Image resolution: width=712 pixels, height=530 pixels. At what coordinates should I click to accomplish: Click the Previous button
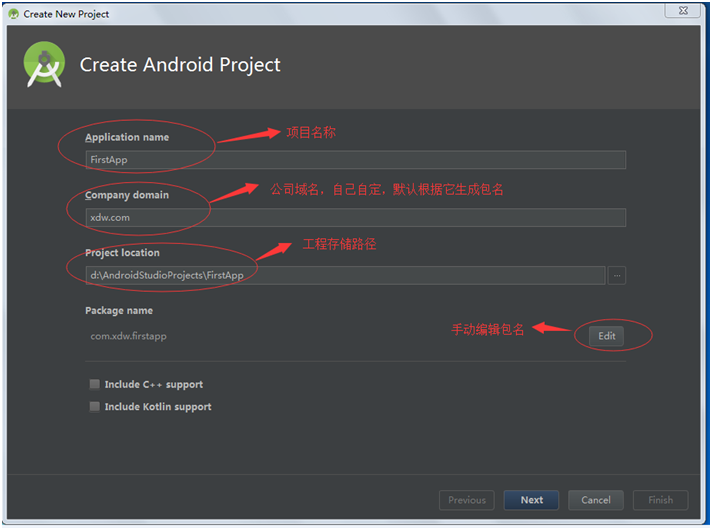click(x=467, y=500)
